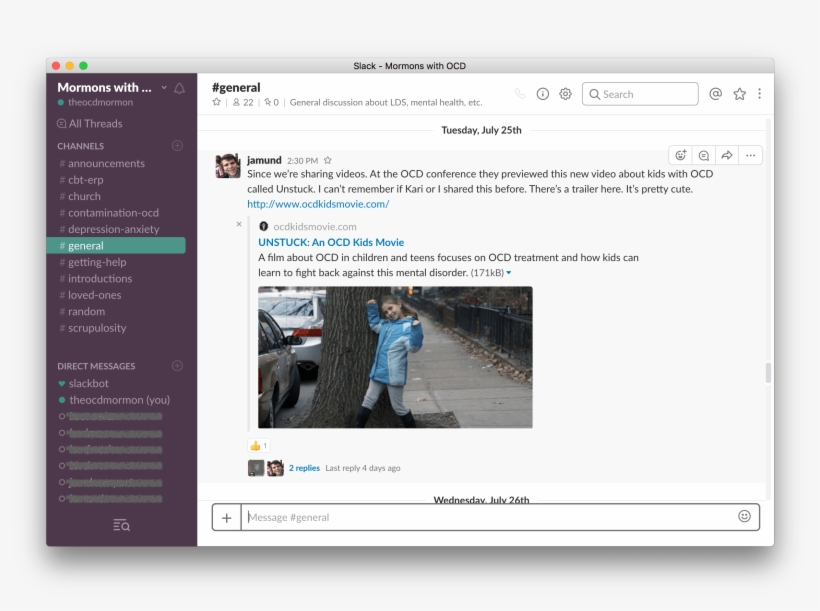Switch to loved-ones channel

point(94,295)
